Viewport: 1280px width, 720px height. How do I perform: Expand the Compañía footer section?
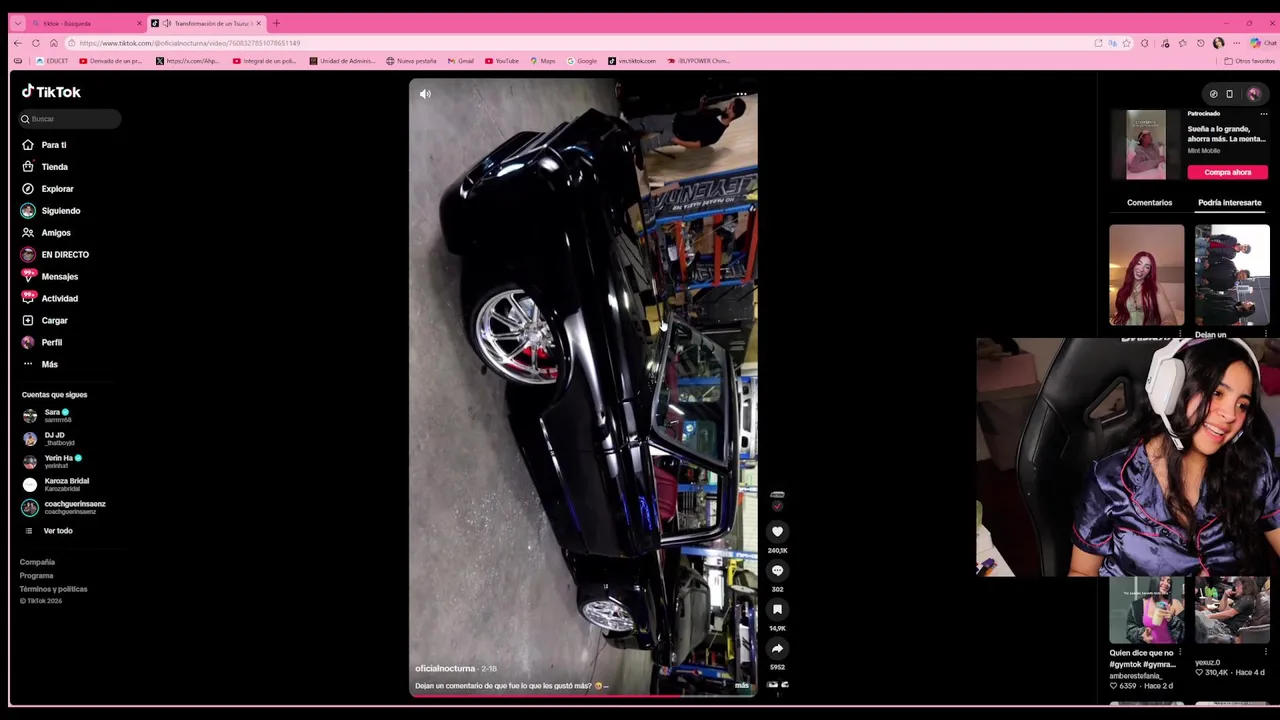37,562
